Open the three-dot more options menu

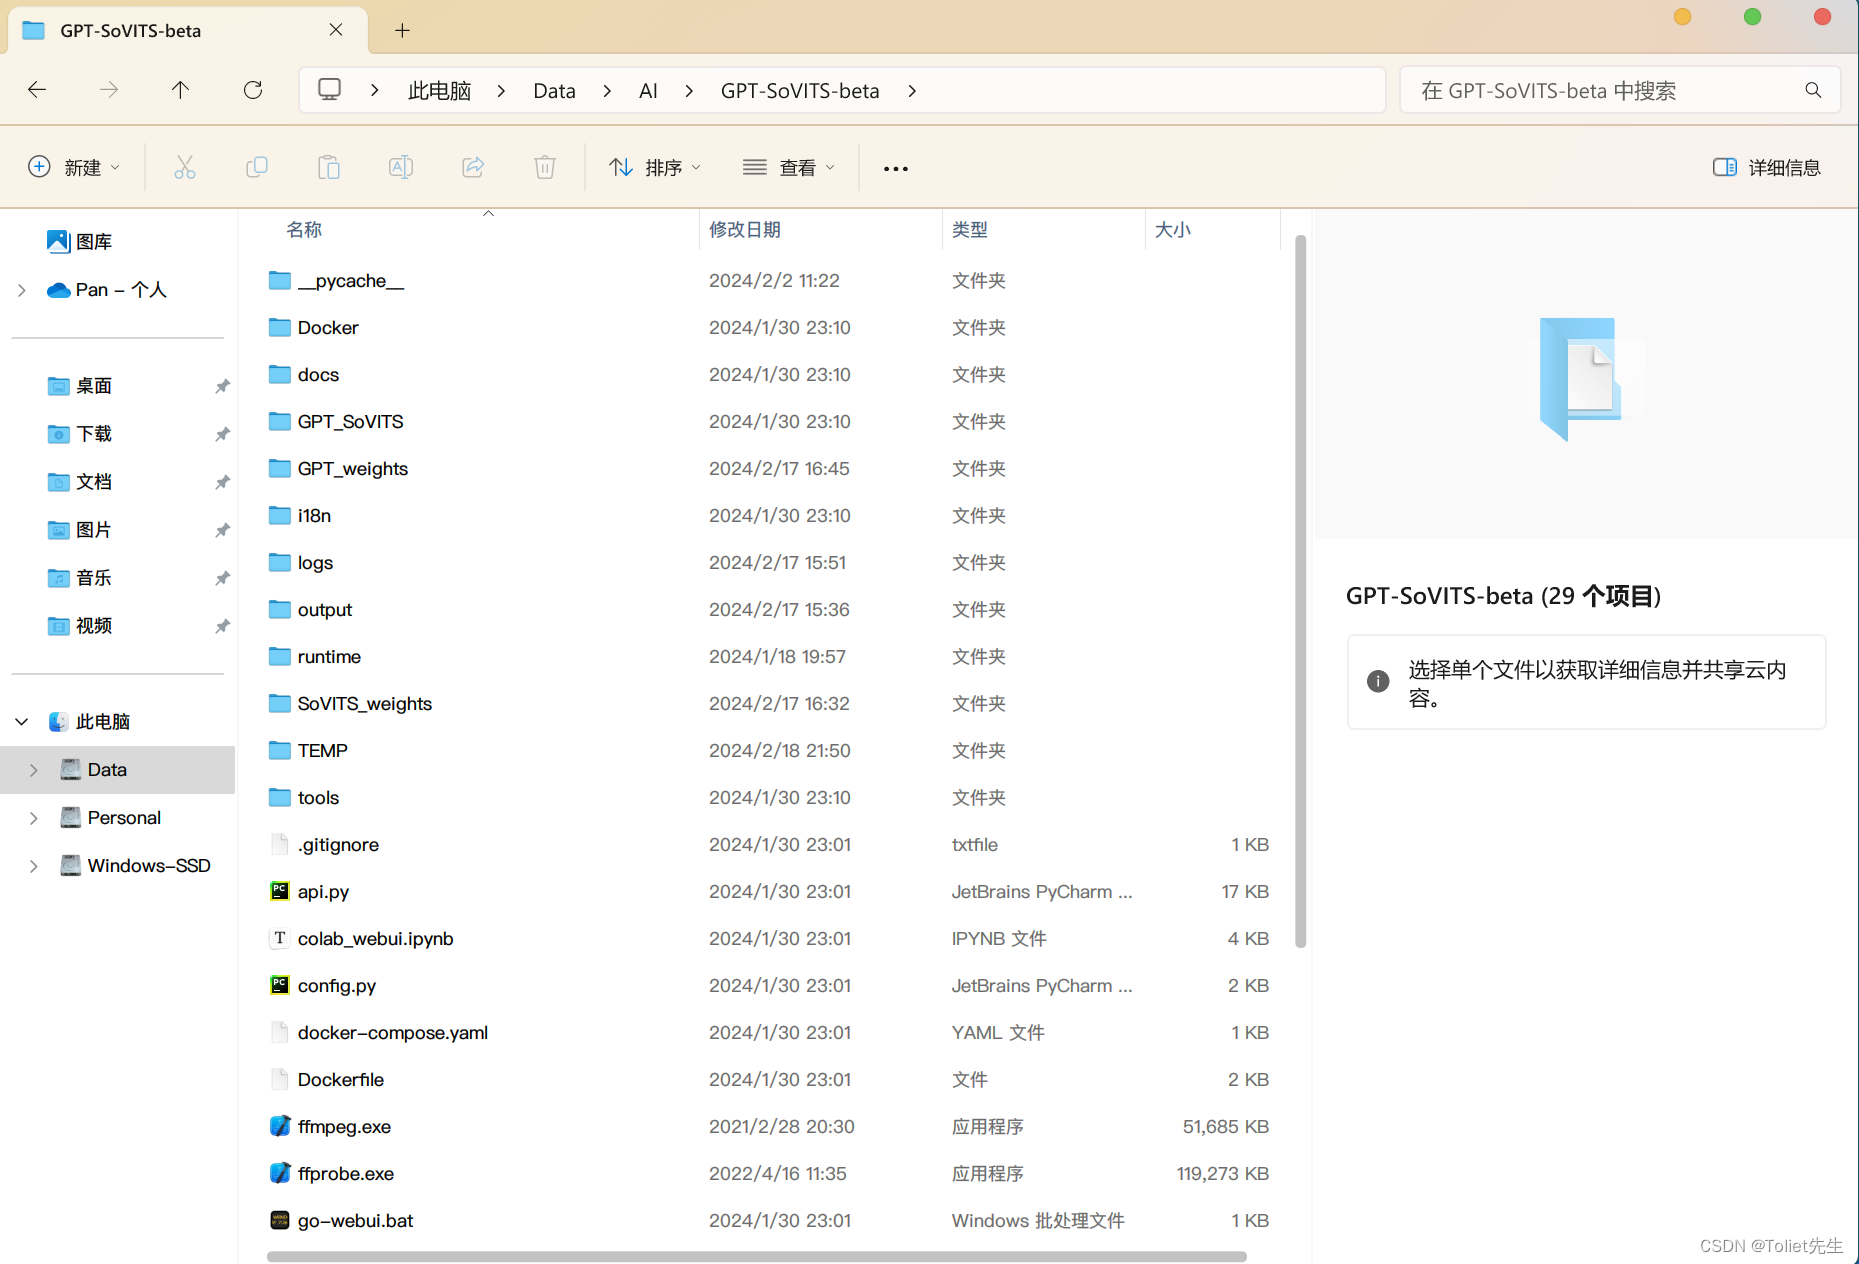896,168
